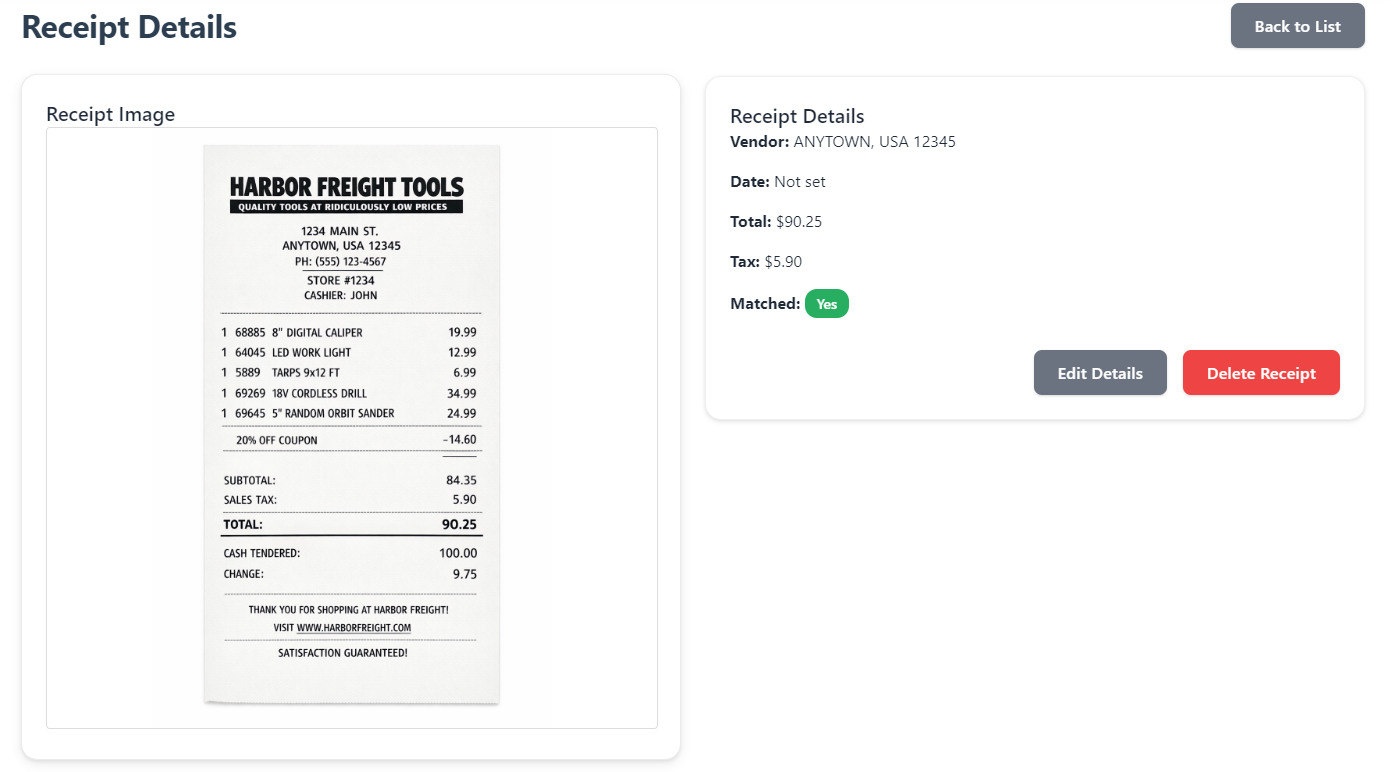1391x772 pixels.
Task: Click the TOTAL: 90.25 line on receipt
Action: pyautogui.click(x=350, y=523)
